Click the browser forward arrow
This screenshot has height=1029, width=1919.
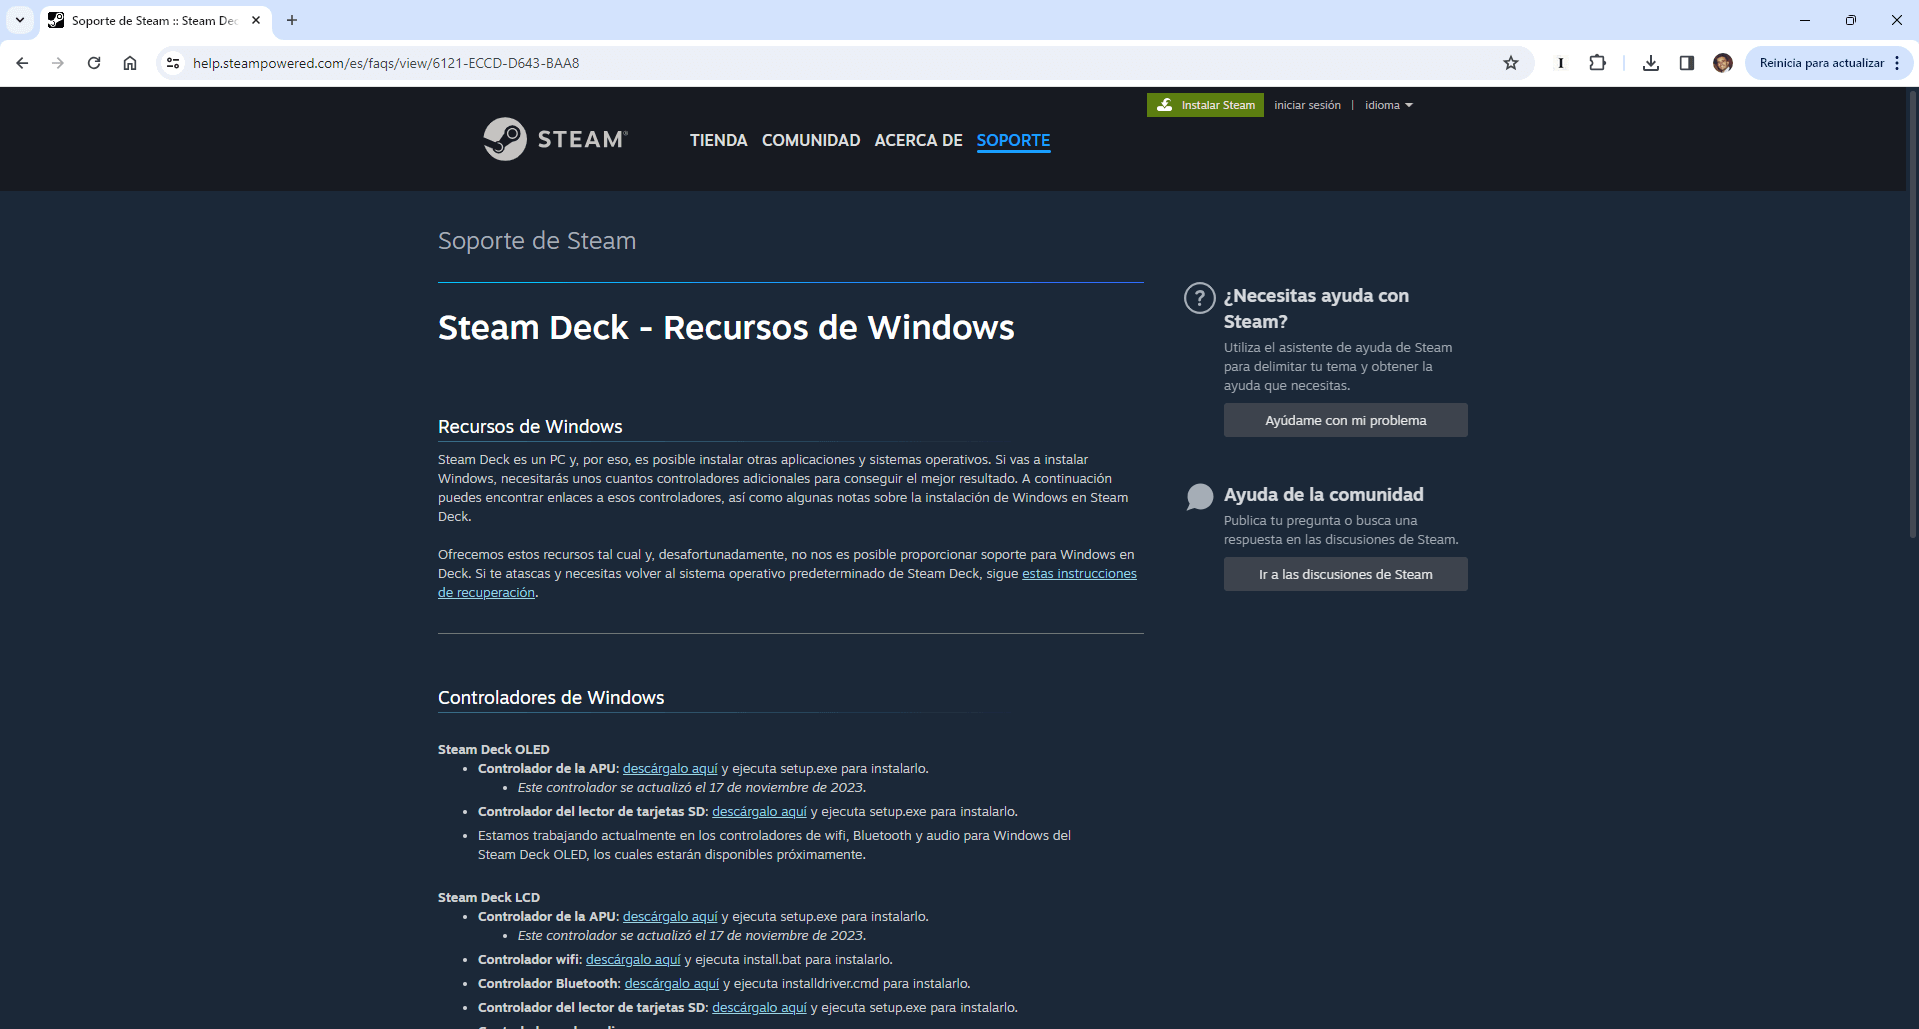[58, 63]
